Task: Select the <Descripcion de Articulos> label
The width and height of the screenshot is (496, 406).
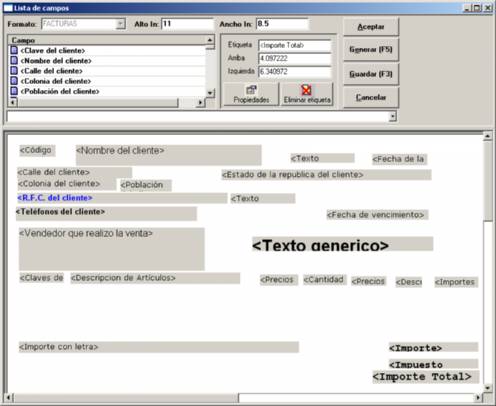Action: pyautogui.click(x=155, y=278)
